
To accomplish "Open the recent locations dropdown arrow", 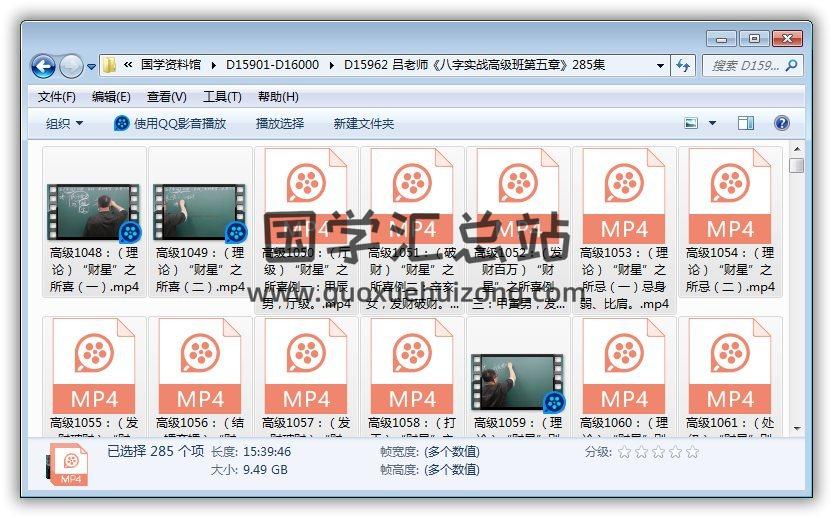I will tap(91, 67).
